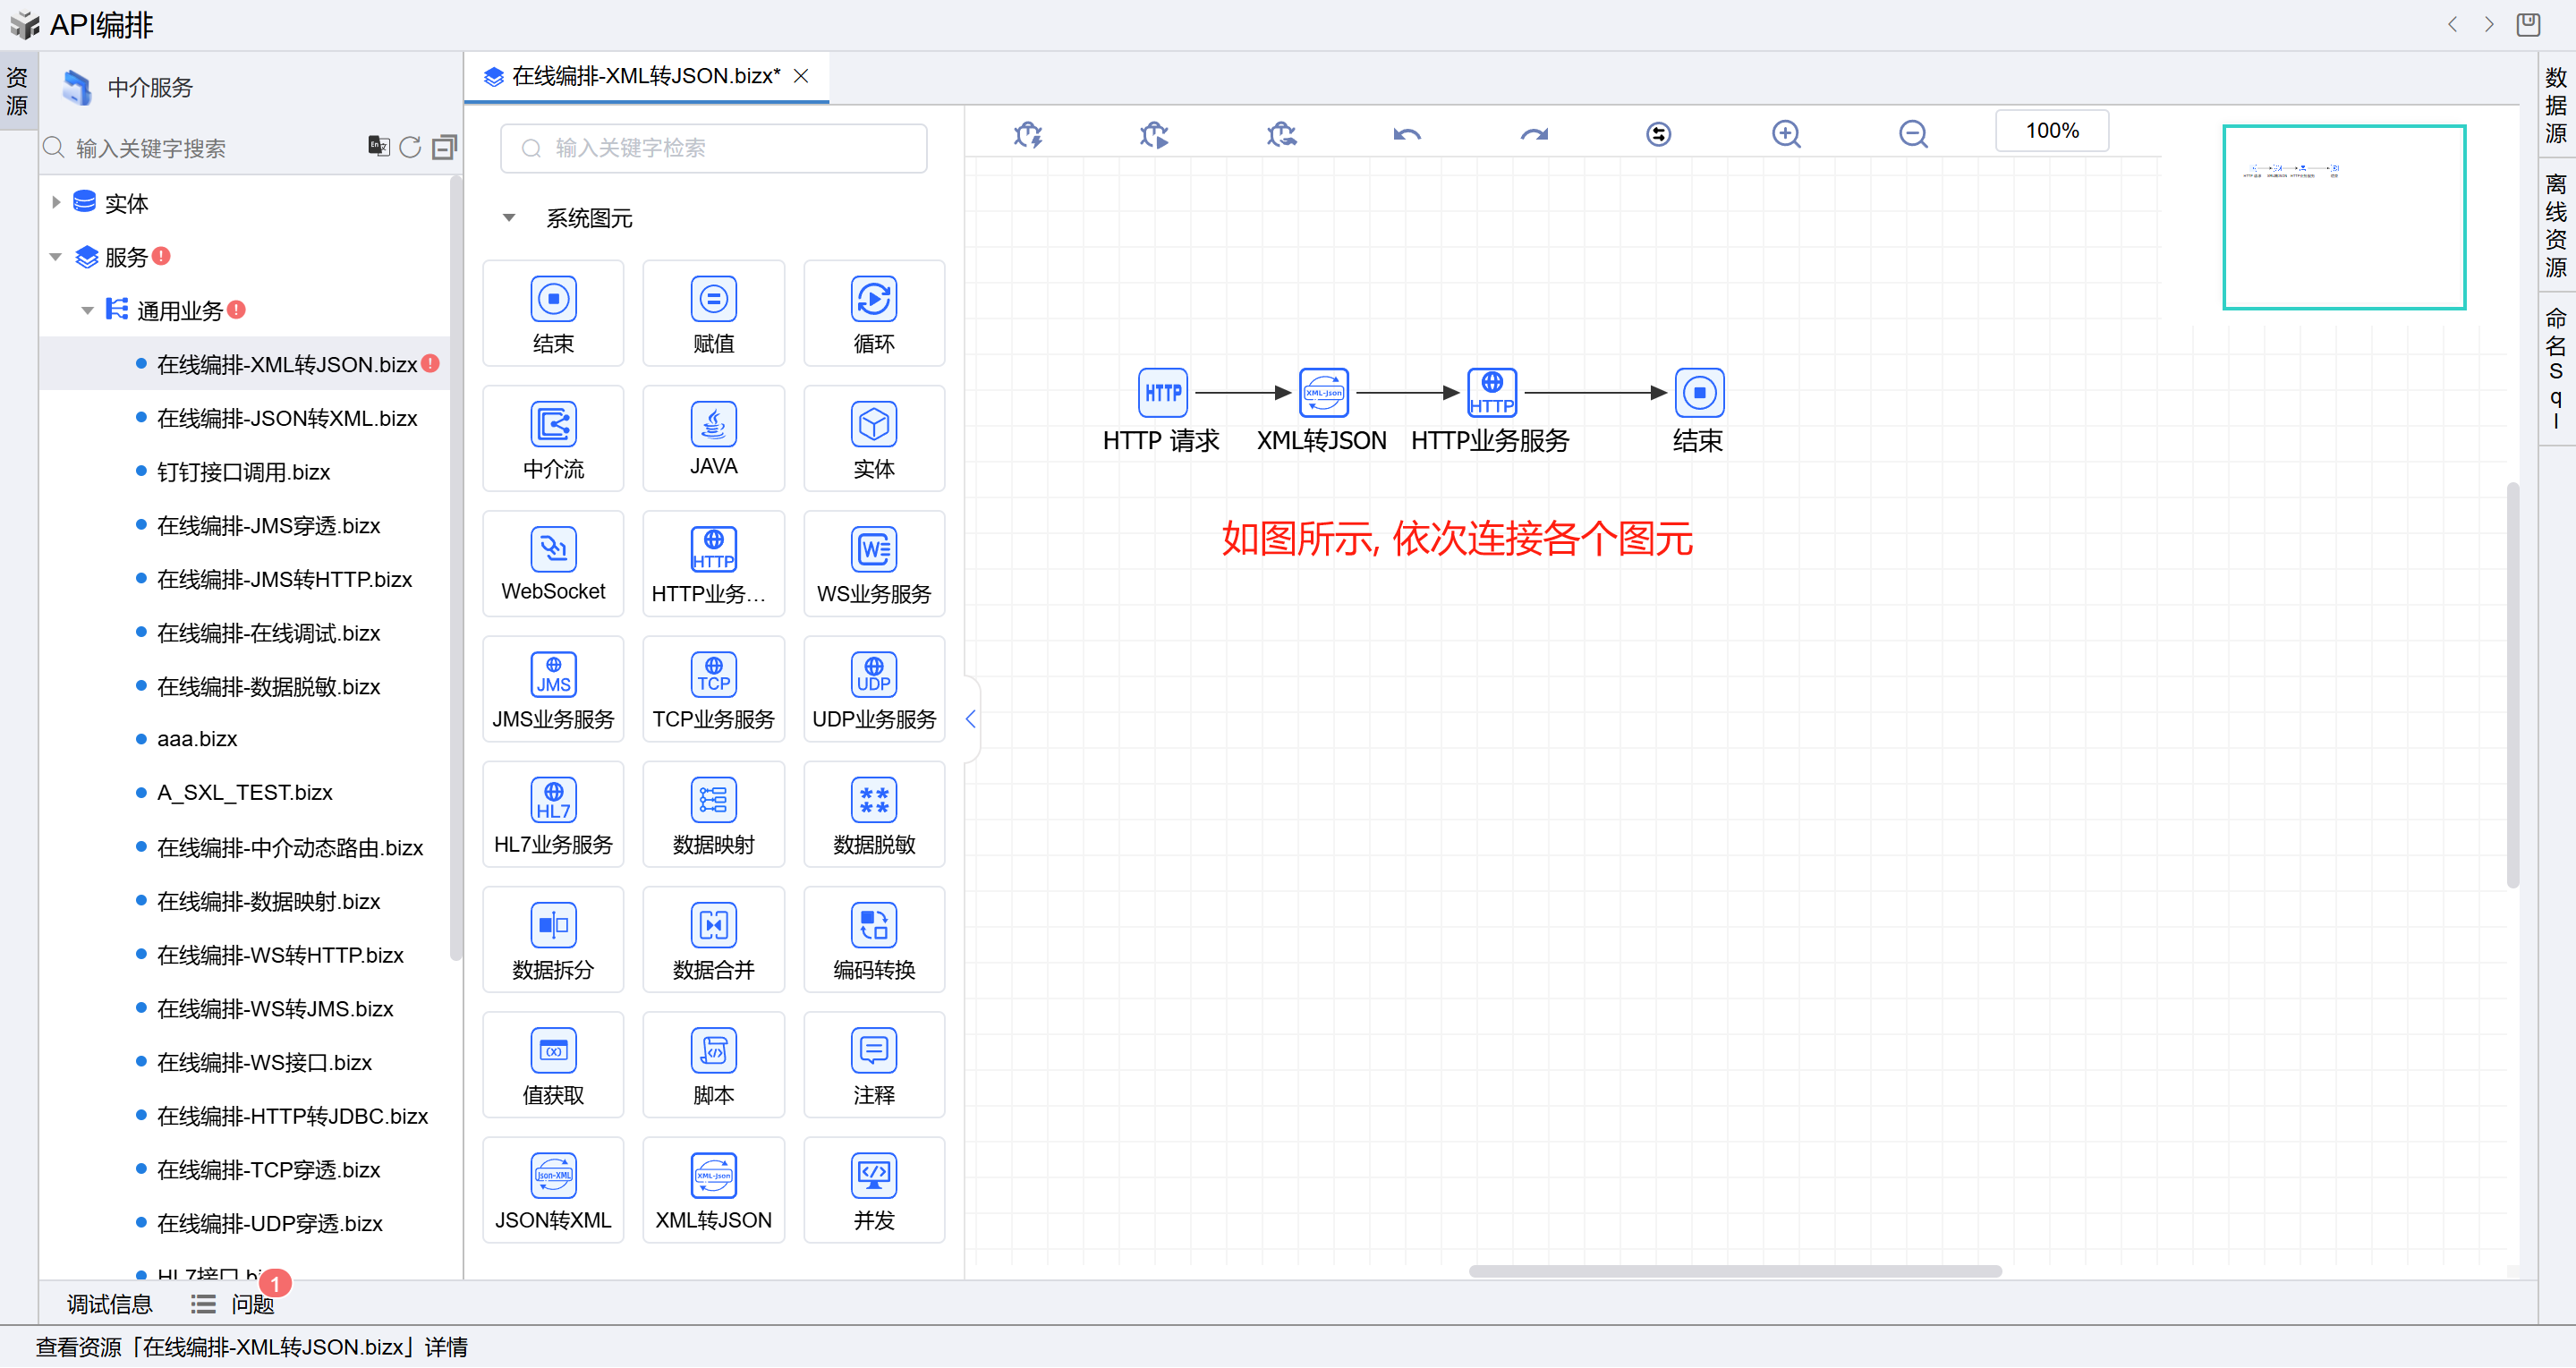The image size is (2576, 1368).
Task: Click the zoom out magnifier icon
Action: (x=1912, y=134)
